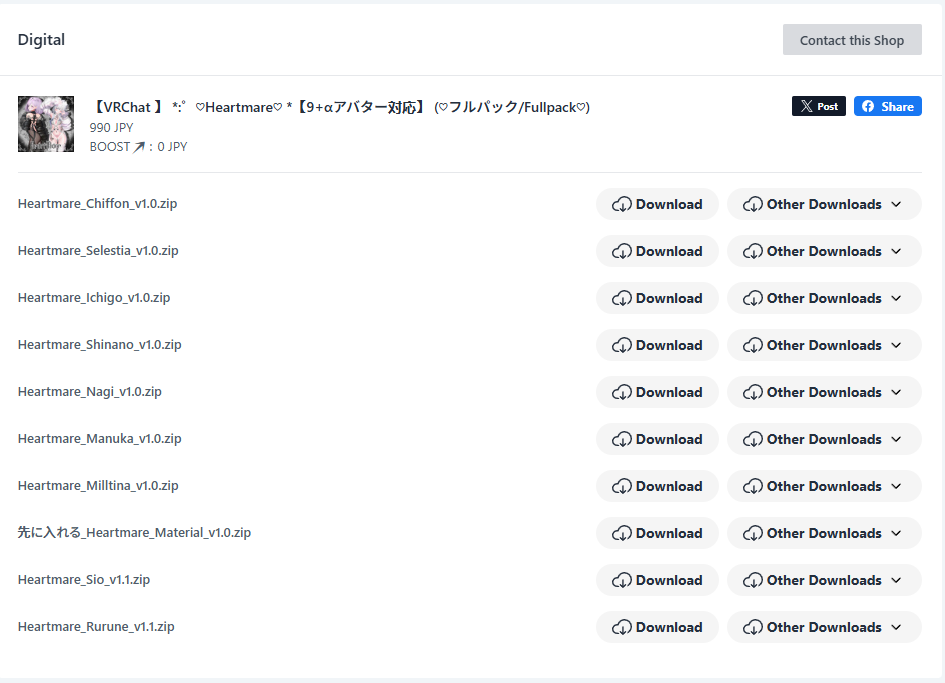The height and width of the screenshot is (683, 945).
Task: Download Heartmare_Nagi_v1.0.zip
Action: [x=658, y=392]
